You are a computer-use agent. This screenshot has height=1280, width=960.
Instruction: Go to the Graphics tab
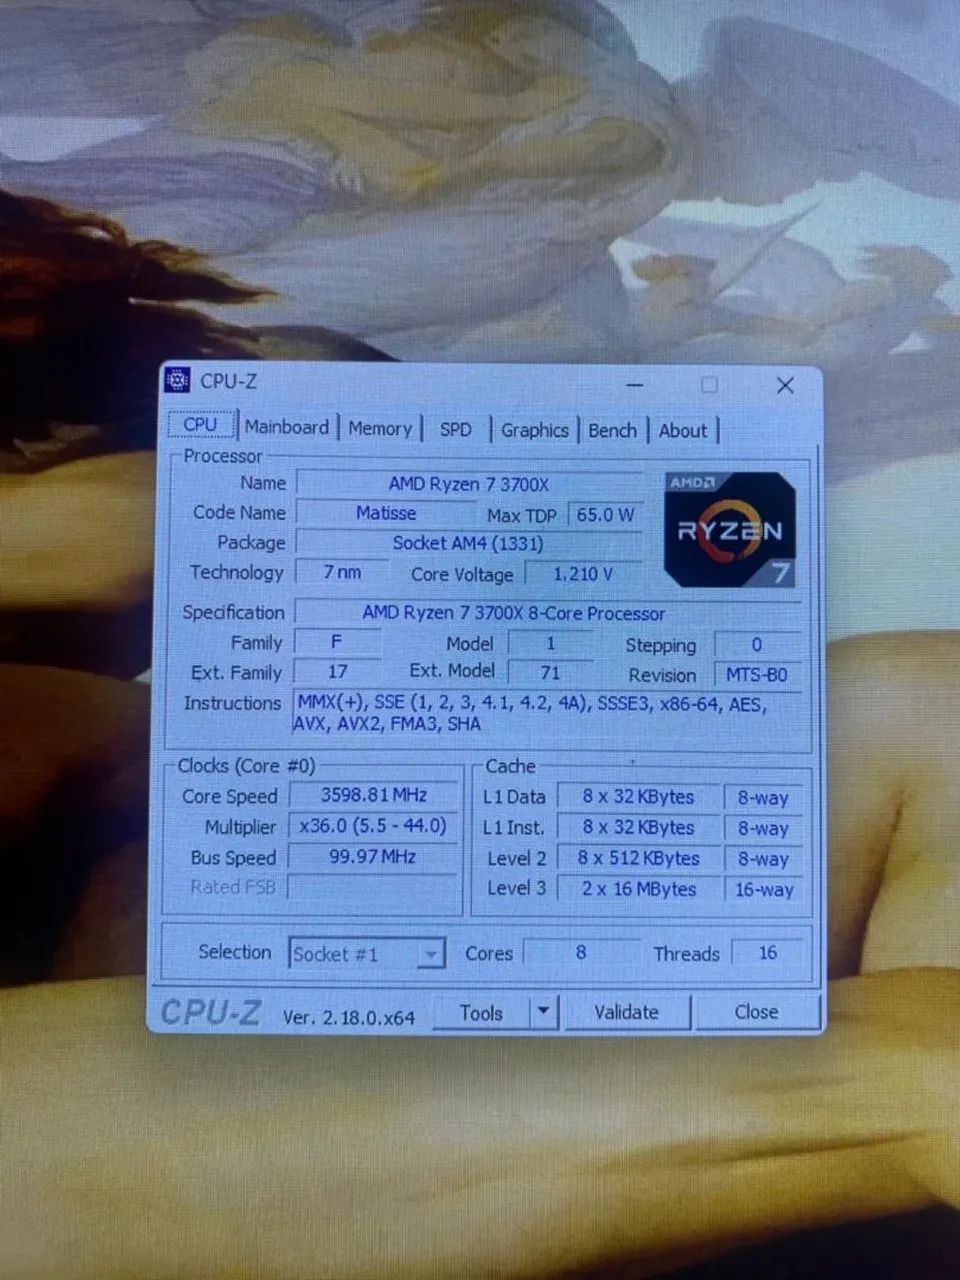click(534, 430)
